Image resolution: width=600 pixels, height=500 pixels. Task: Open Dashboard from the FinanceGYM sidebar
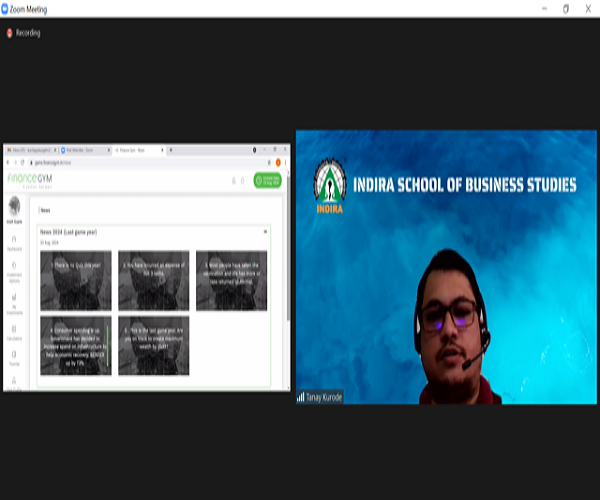(x=14, y=244)
